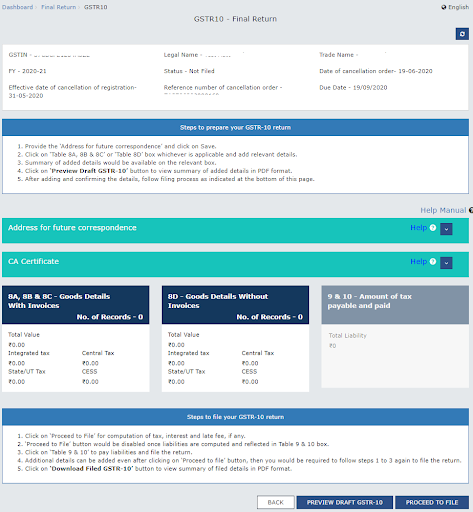Image resolution: width=473 pixels, height=512 pixels.
Task: Click 'Date of cancellation order- 19-06-2020' text
Action: pyautogui.click(x=376, y=71)
